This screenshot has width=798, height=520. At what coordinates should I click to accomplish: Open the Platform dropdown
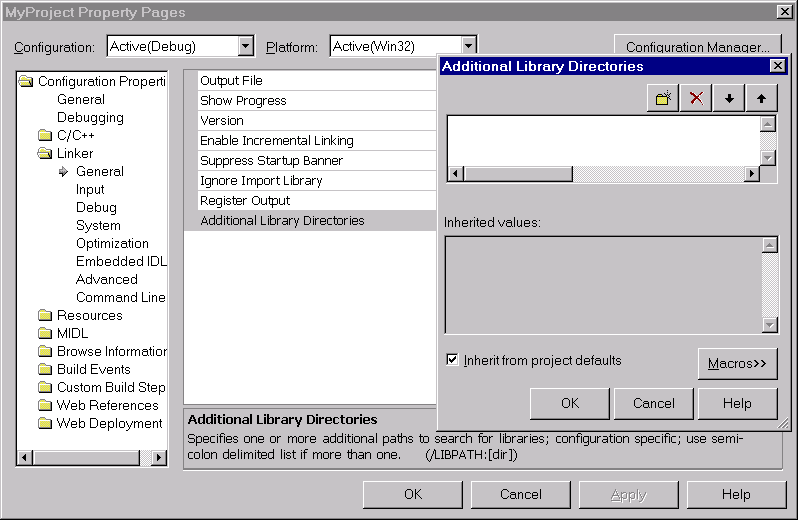coord(468,47)
